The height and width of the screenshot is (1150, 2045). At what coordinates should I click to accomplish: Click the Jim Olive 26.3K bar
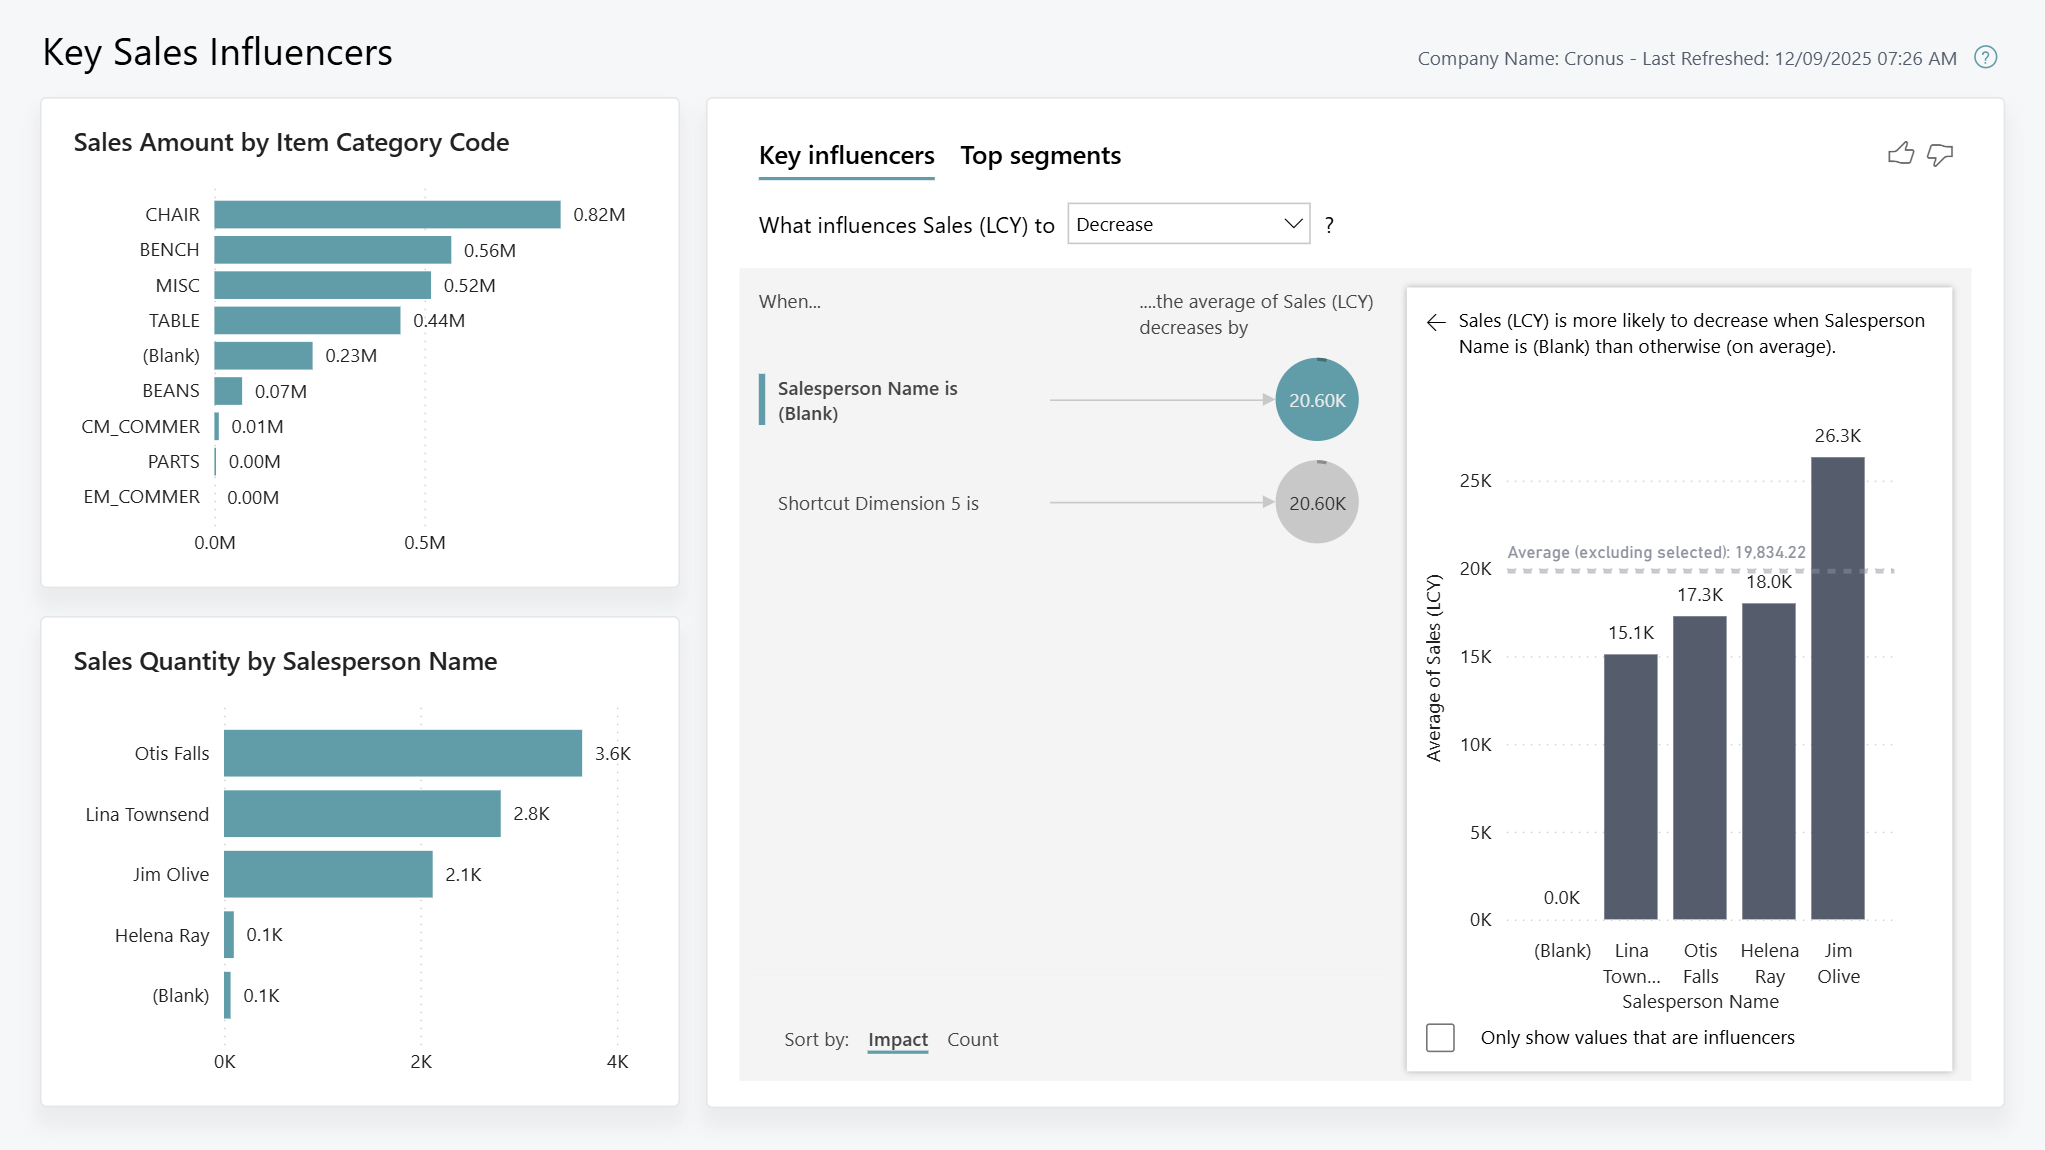1838,690
